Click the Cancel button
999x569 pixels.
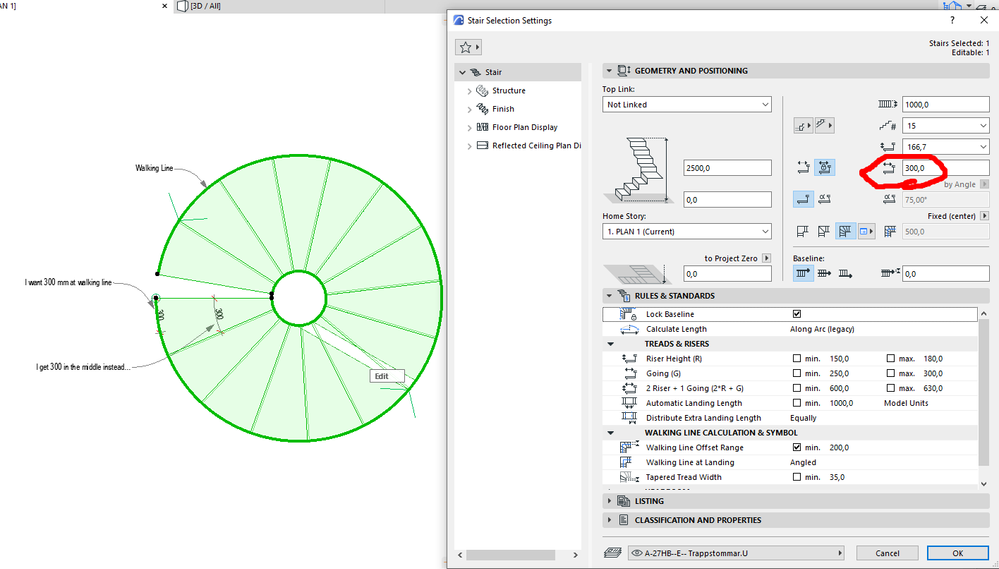tap(887, 553)
